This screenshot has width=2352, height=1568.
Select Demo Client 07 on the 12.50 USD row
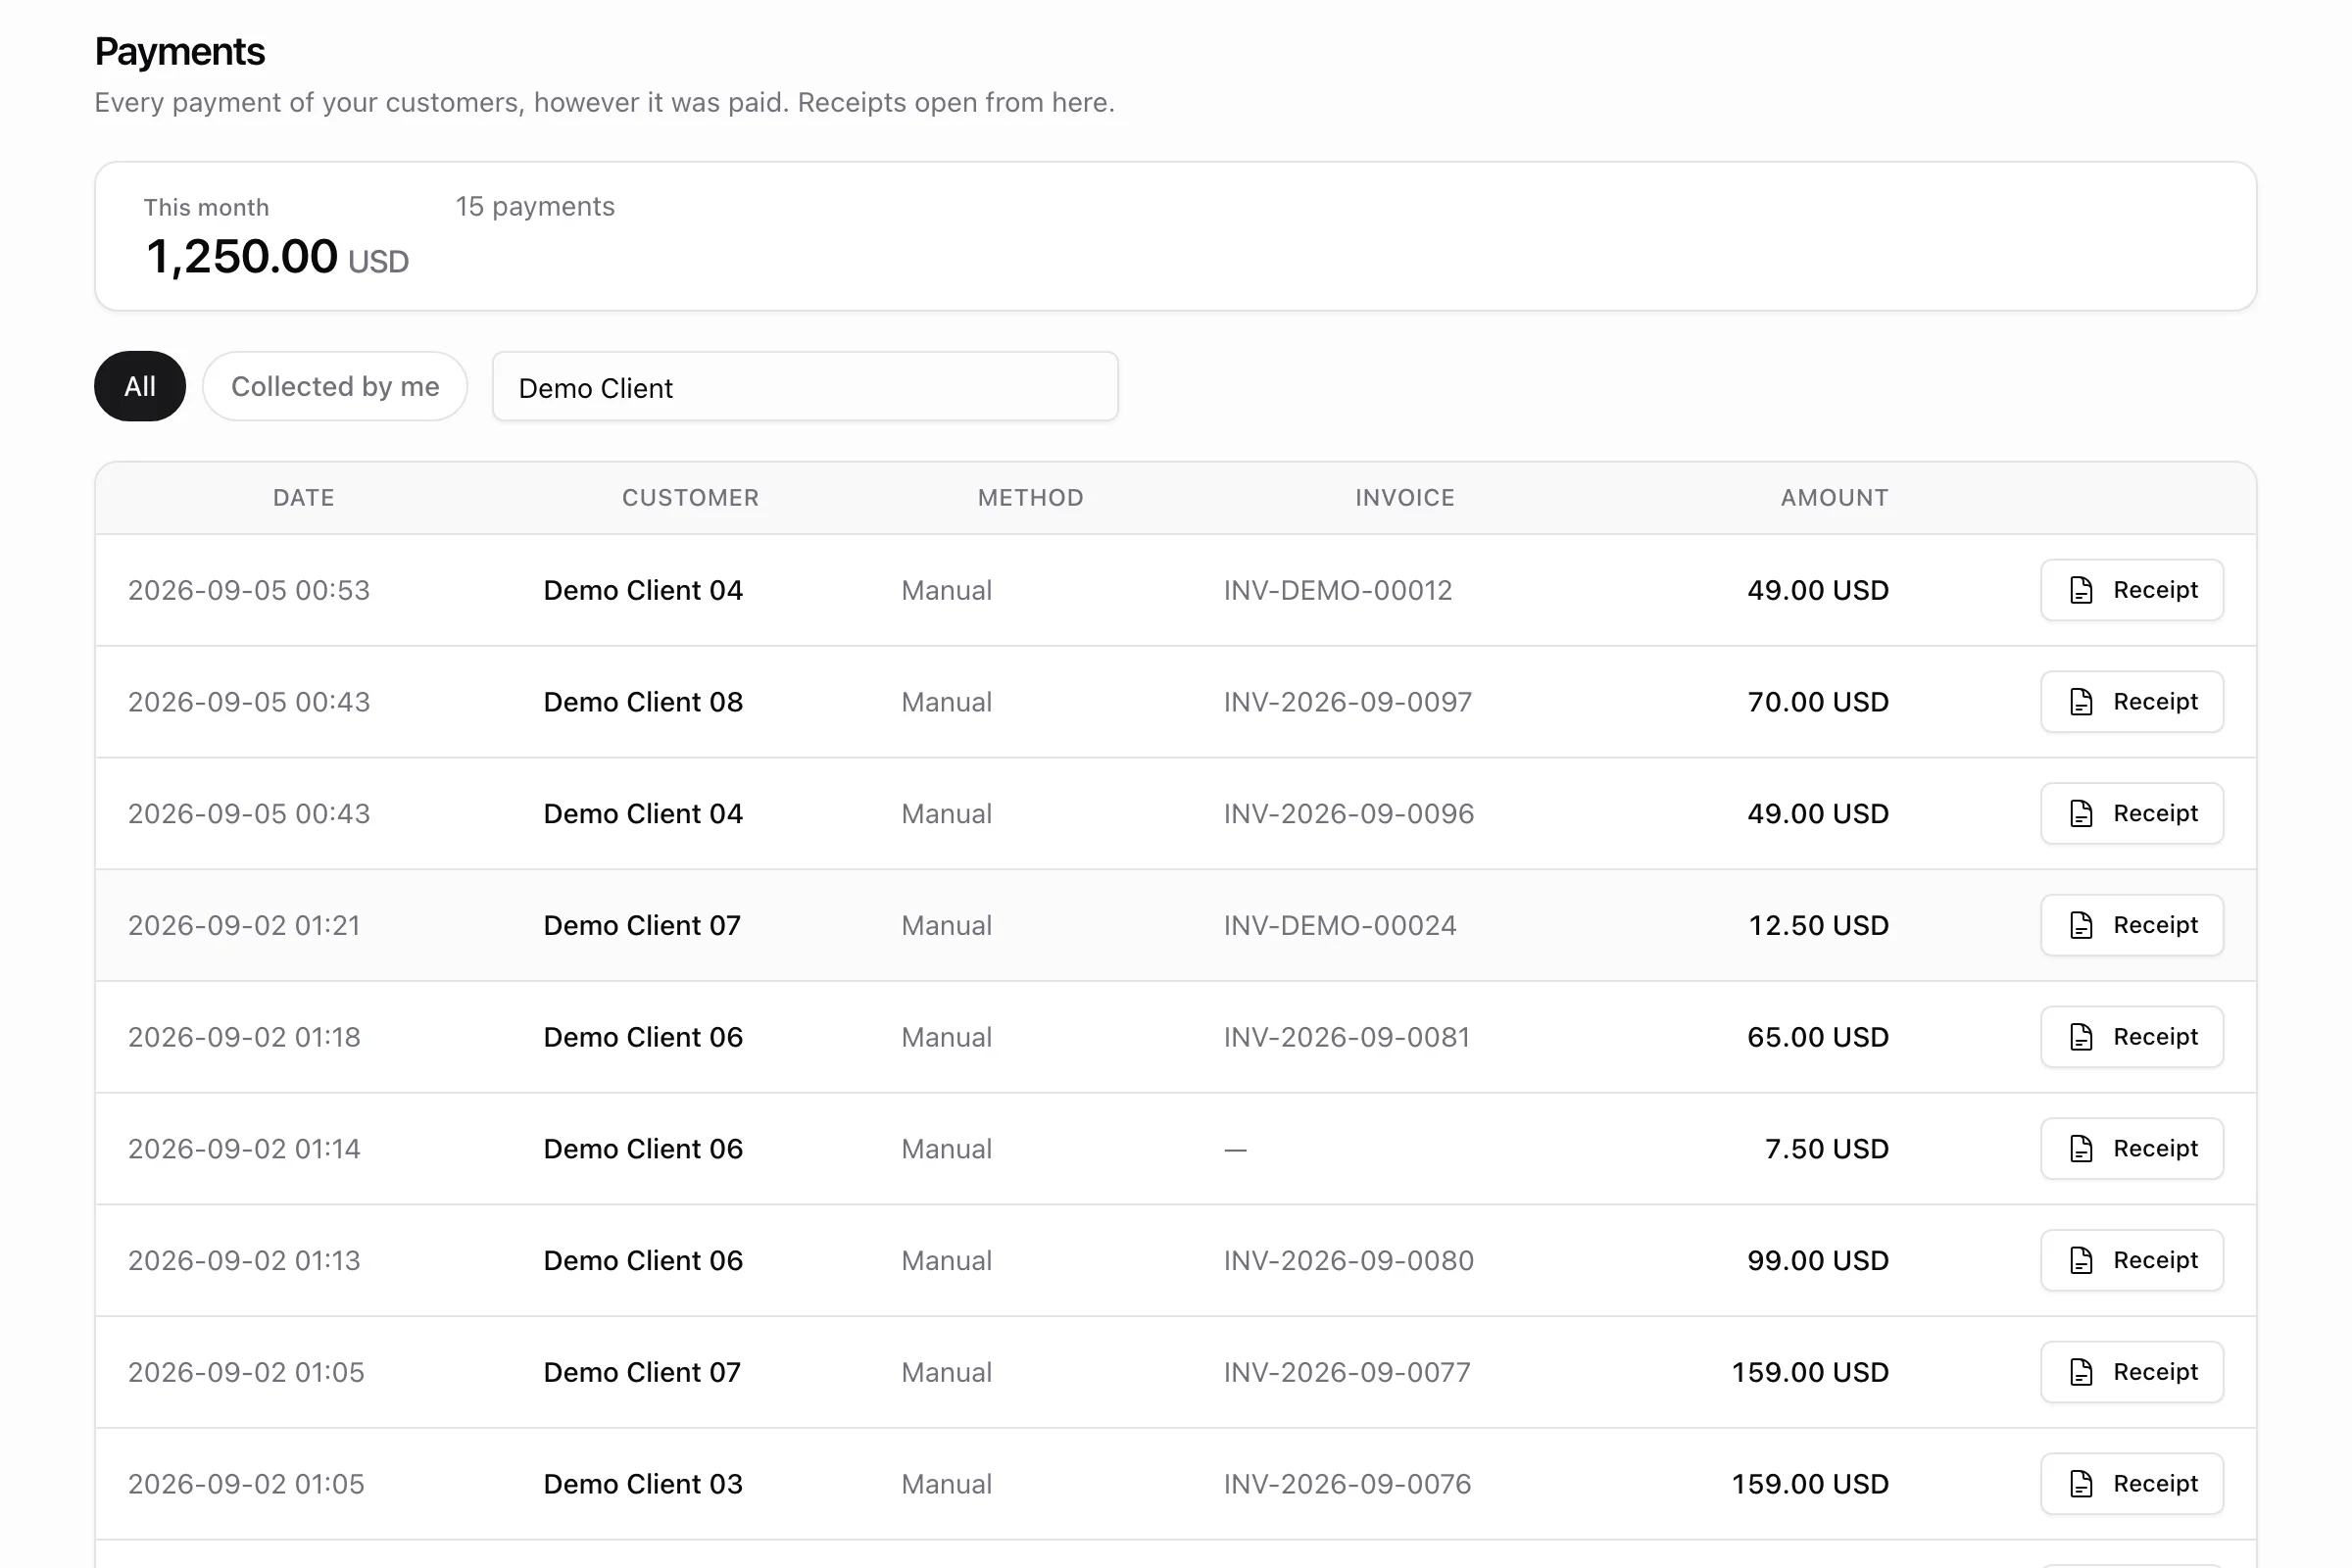coord(642,925)
